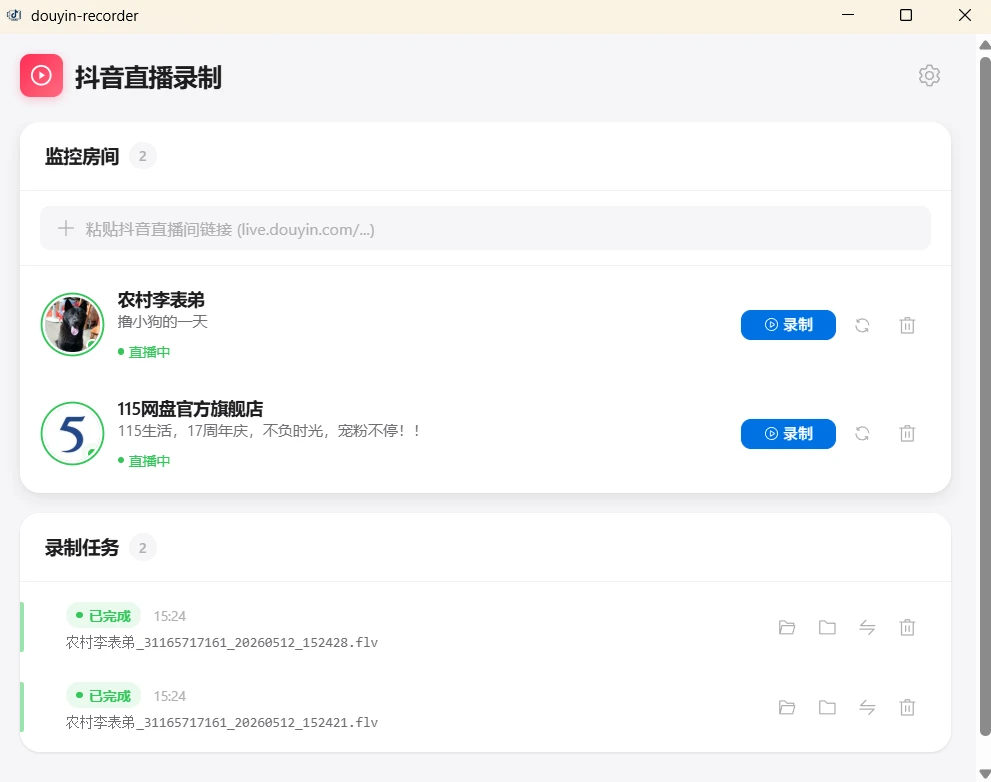Image resolution: width=991 pixels, height=782 pixels.
Task: Paste link into 粘贴抖音直播间链接 field
Action: tap(485, 228)
